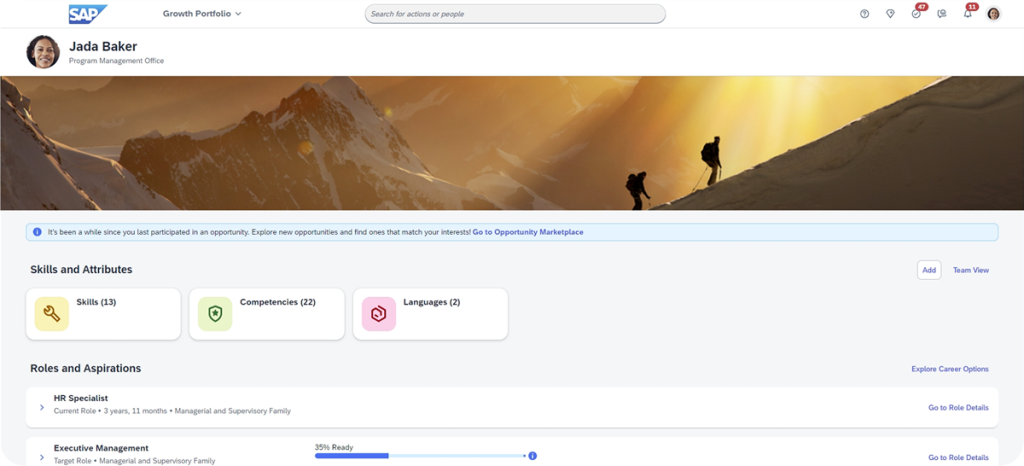Follow the Go to Opportunity Marketplace link

[x=528, y=232]
